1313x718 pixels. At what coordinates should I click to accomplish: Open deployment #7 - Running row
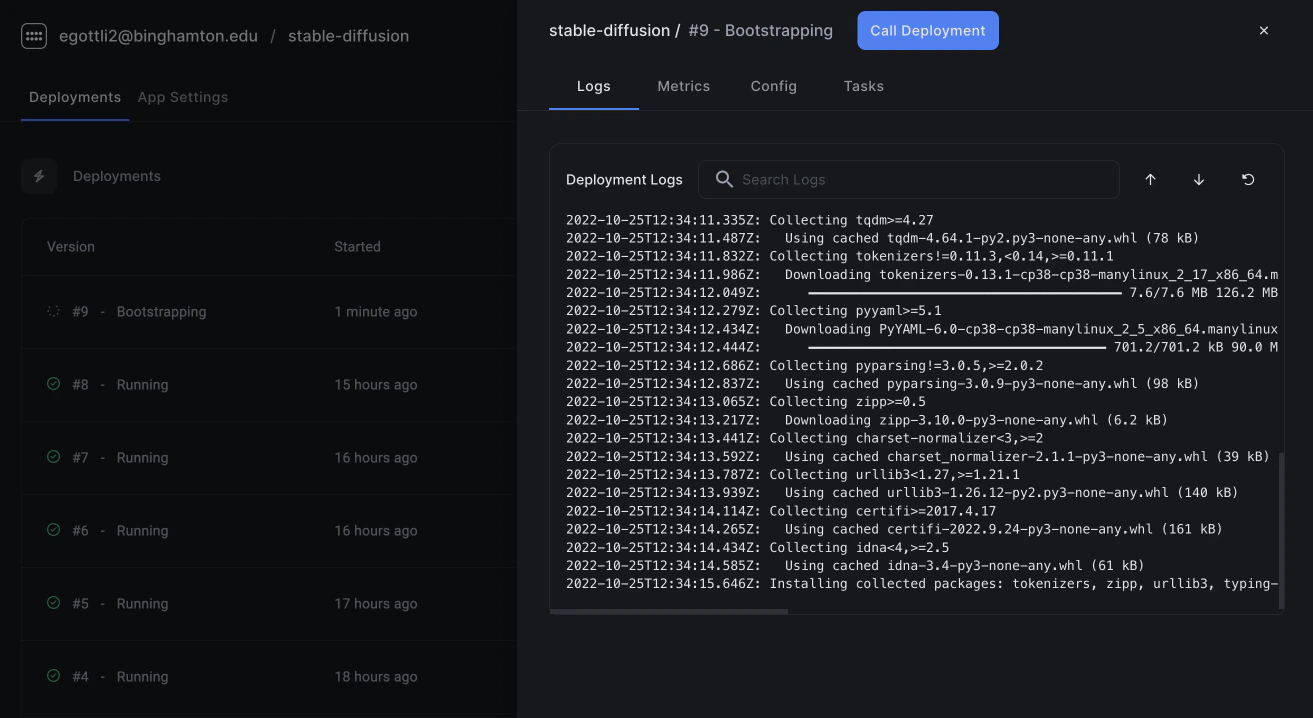point(268,458)
